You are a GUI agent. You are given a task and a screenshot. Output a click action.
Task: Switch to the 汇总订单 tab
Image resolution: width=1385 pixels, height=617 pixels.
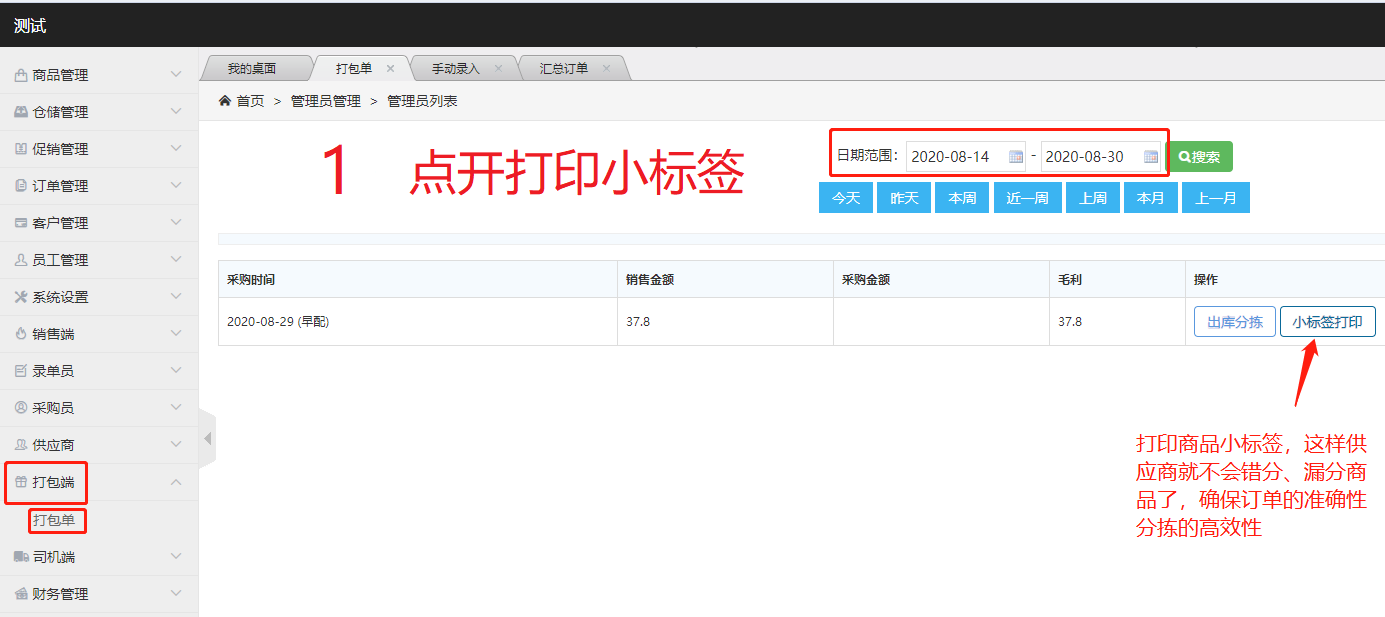[x=564, y=69]
